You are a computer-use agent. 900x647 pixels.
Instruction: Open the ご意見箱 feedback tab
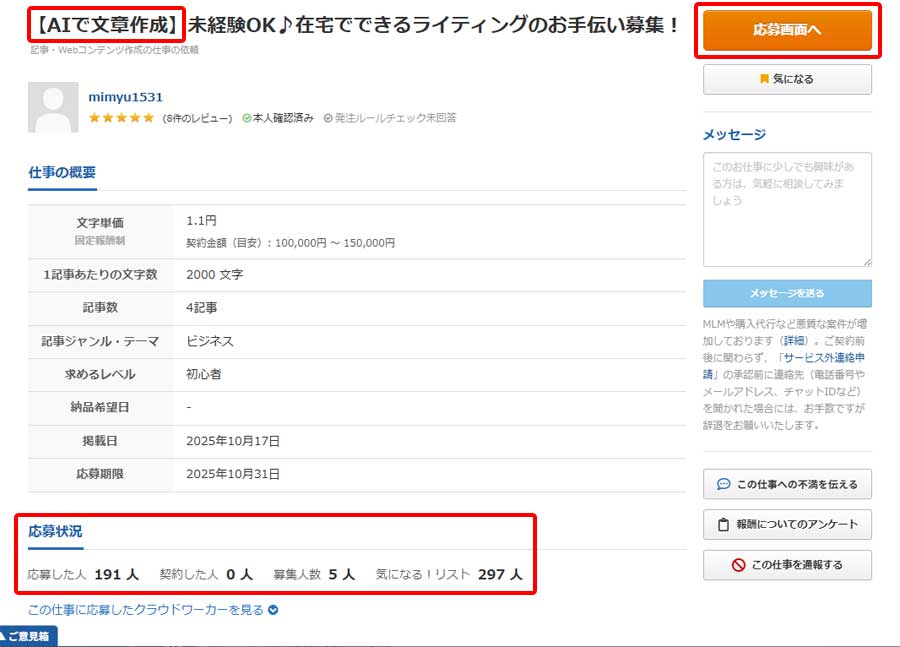coord(29,636)
